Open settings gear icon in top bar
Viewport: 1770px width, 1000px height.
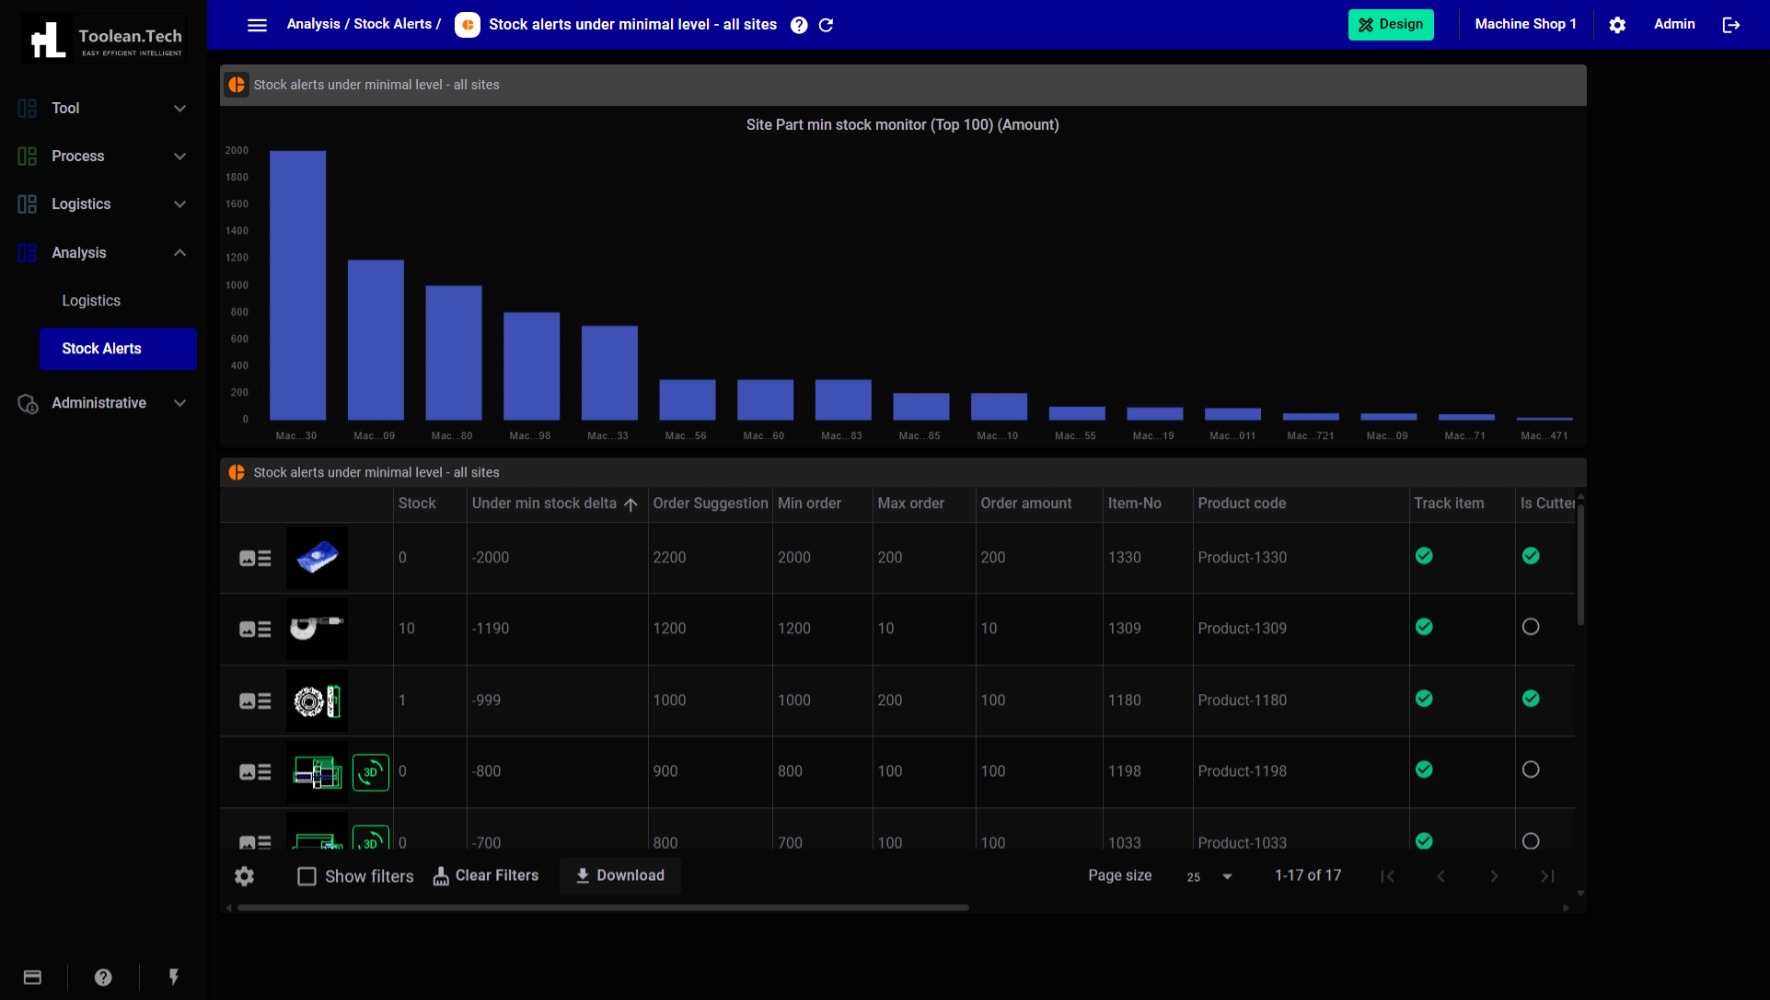click(1617, 25)
